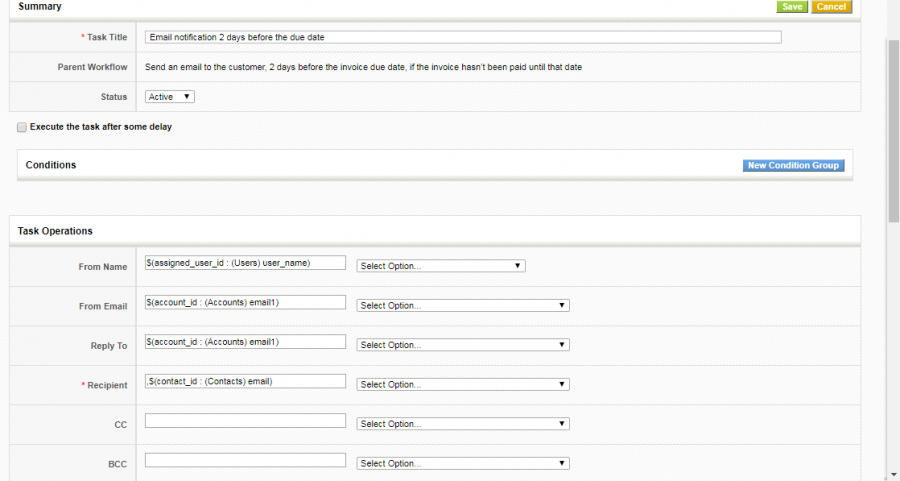Click the orange Cancel button
900x481 pixels.
tap(830, 7)
